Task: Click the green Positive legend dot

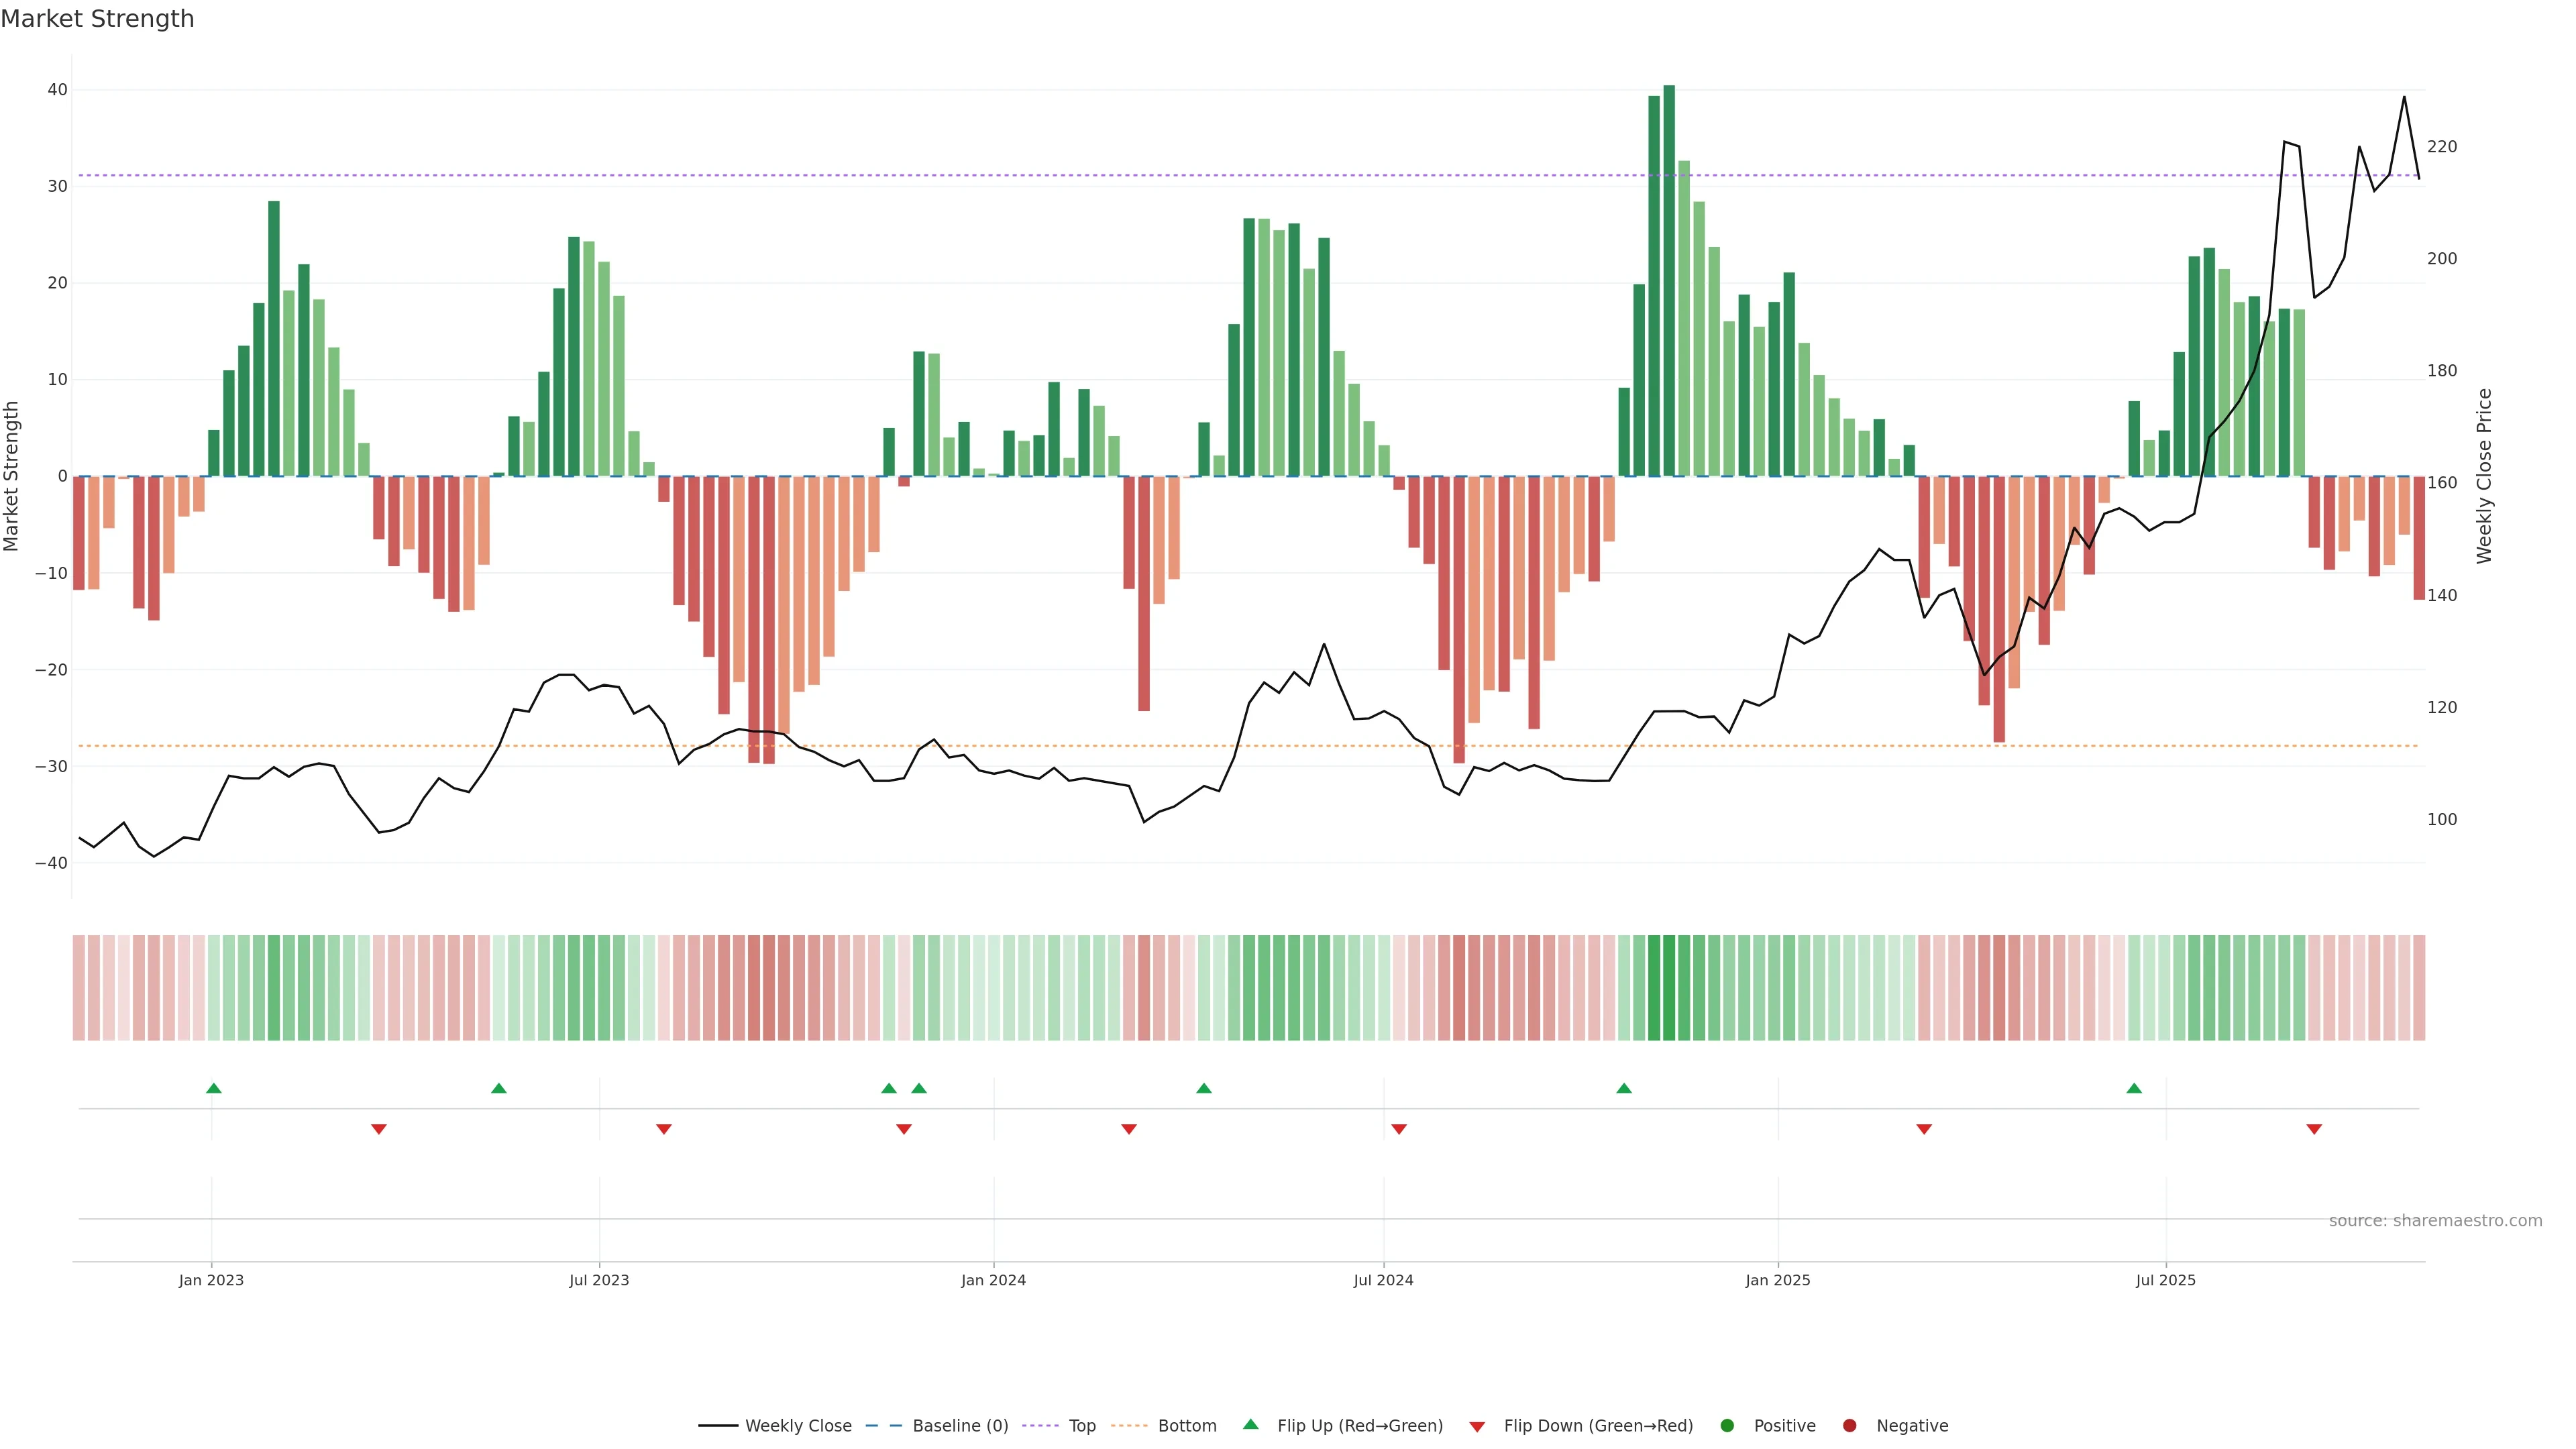Action: (x=1727, y=1426)
